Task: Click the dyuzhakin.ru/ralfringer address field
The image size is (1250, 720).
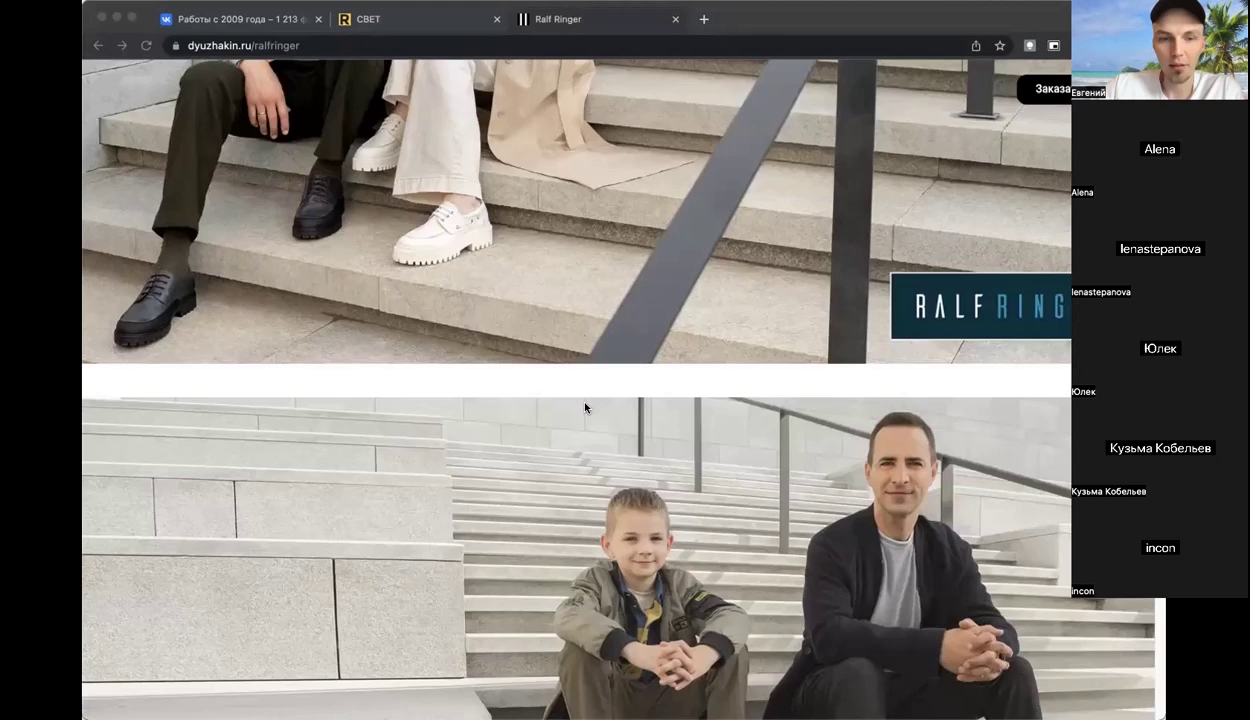Action: click(x=560, y=46)
